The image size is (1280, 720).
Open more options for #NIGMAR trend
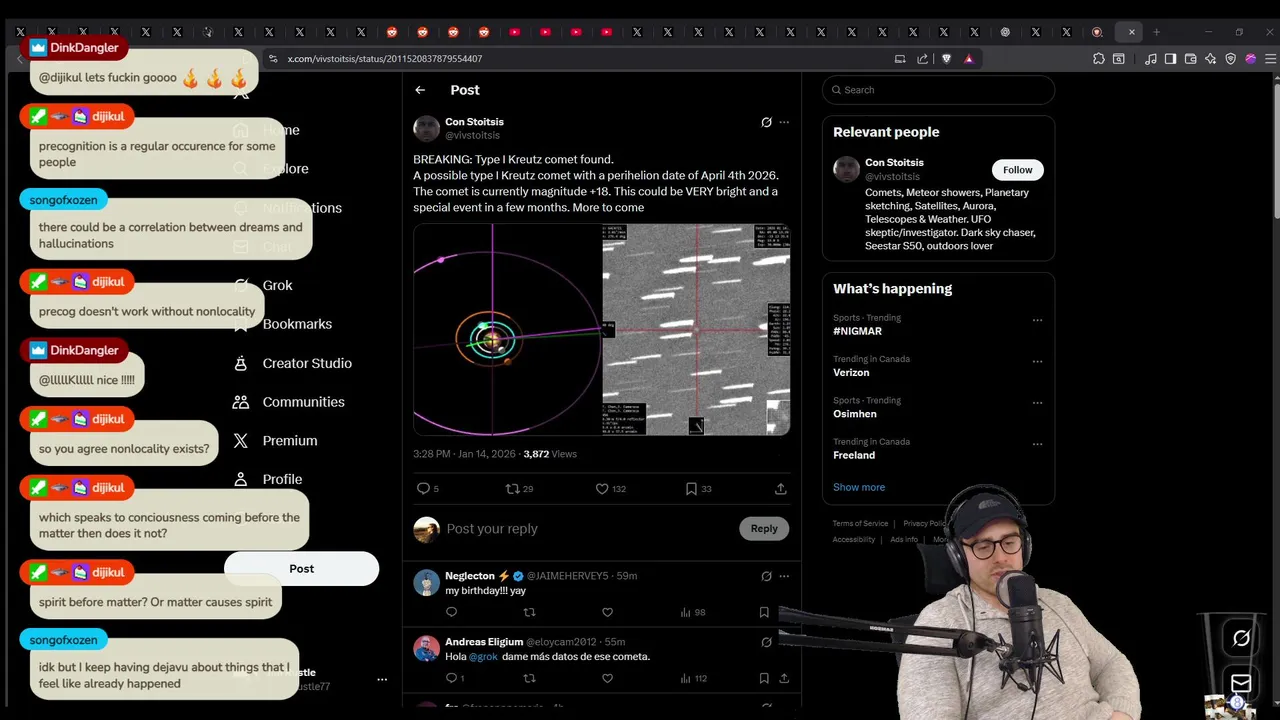[x=1037, y=320]
